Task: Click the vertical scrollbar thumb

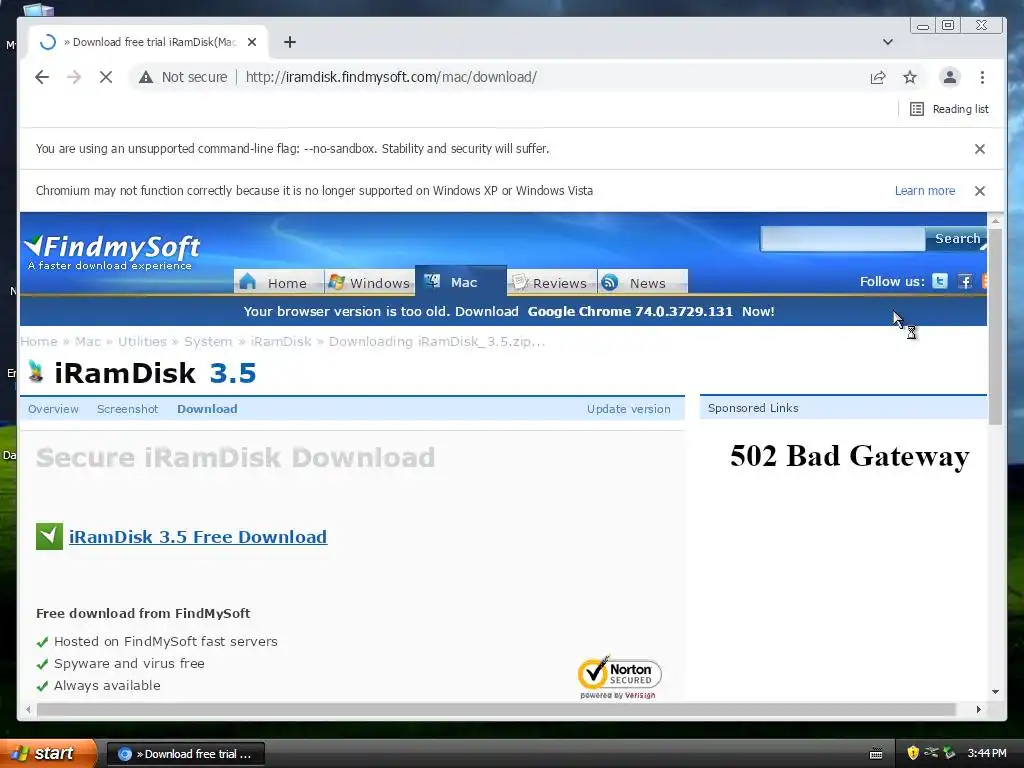Action: tap(995, 327)
